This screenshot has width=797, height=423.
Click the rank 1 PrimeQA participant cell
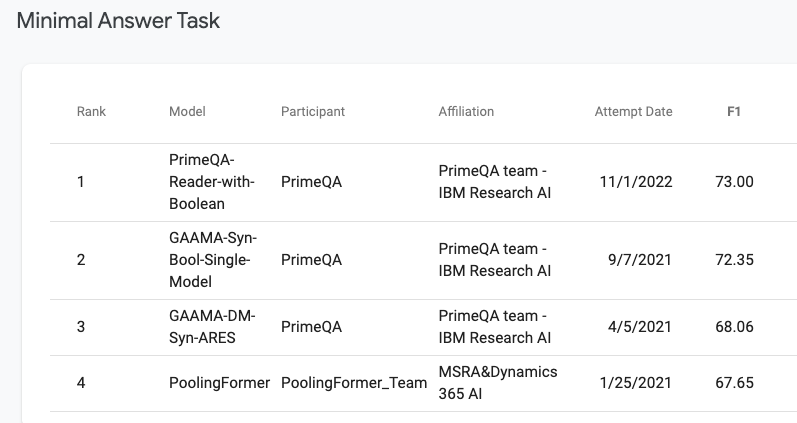[311, 182]
